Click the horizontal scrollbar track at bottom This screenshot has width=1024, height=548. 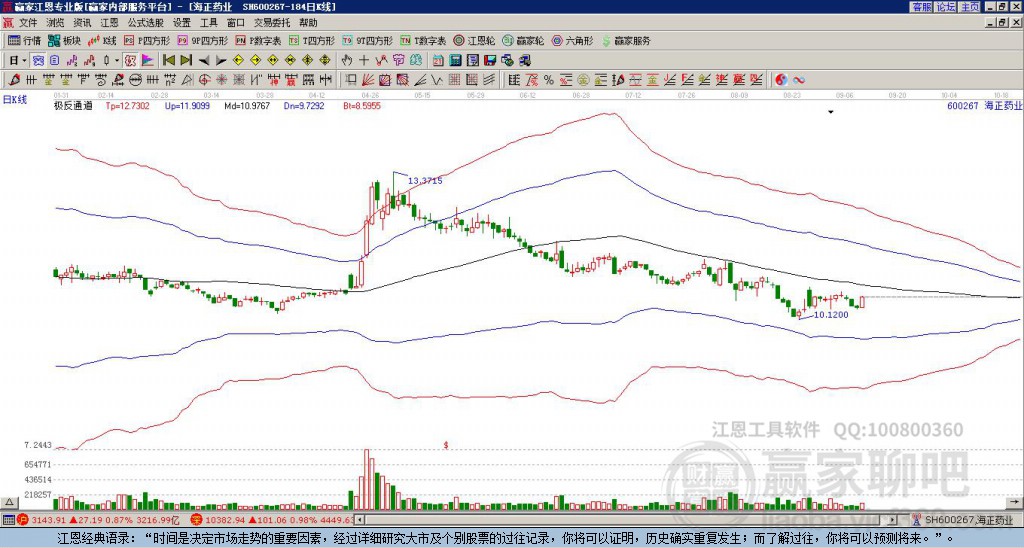(627, 520)
